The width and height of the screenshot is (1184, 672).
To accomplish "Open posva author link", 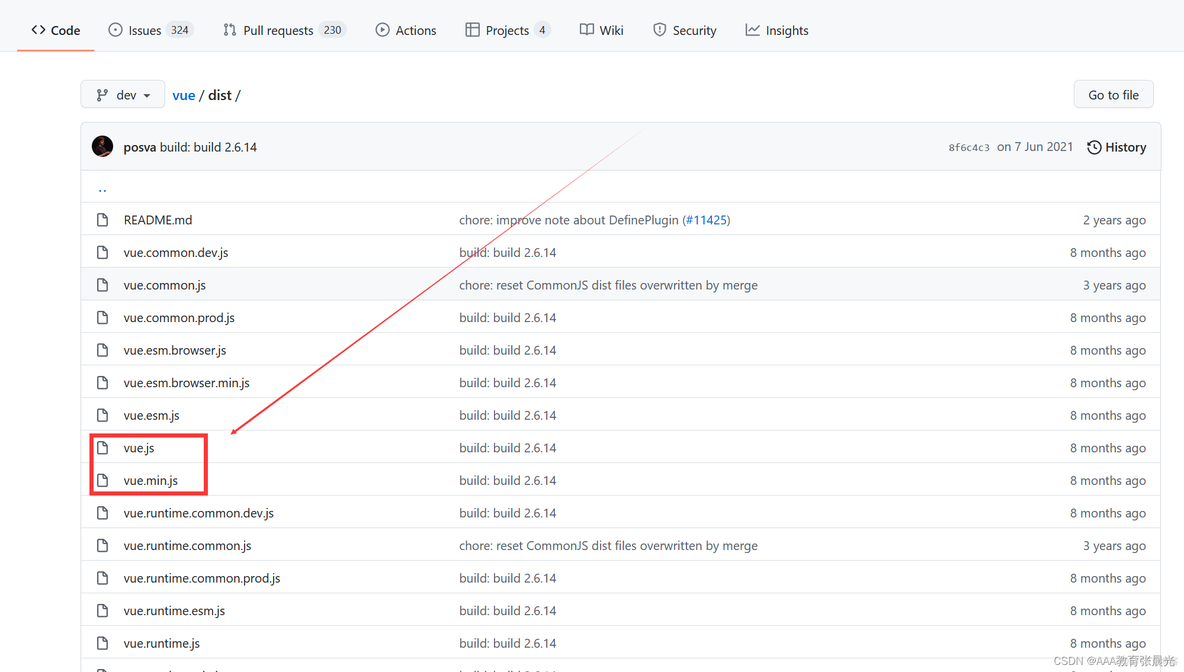I will pyautogui.click(x=140, y=147).
